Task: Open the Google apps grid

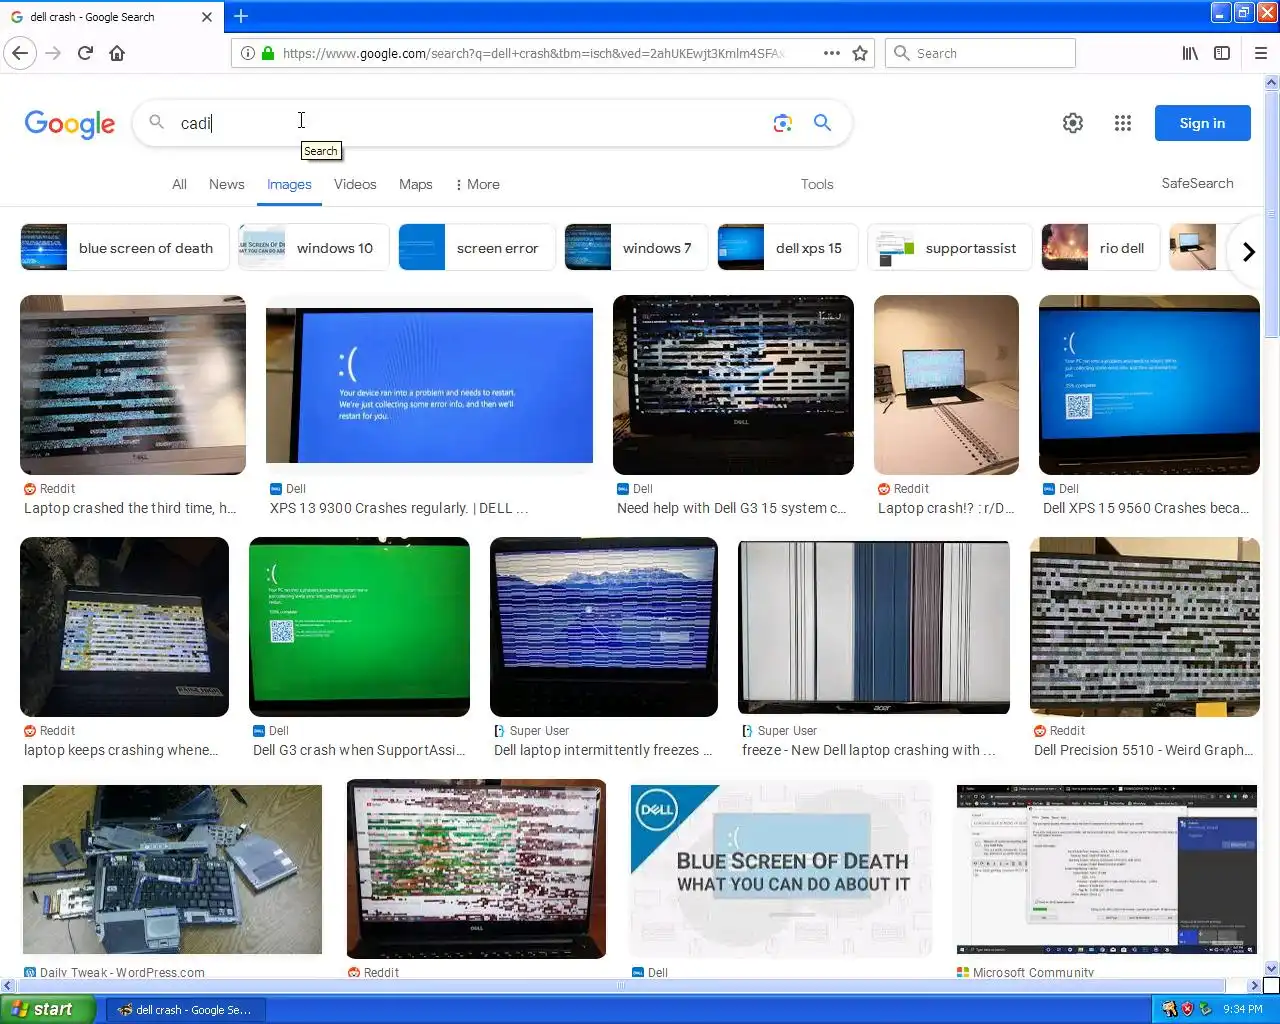Action: [x=1123, y=123]
